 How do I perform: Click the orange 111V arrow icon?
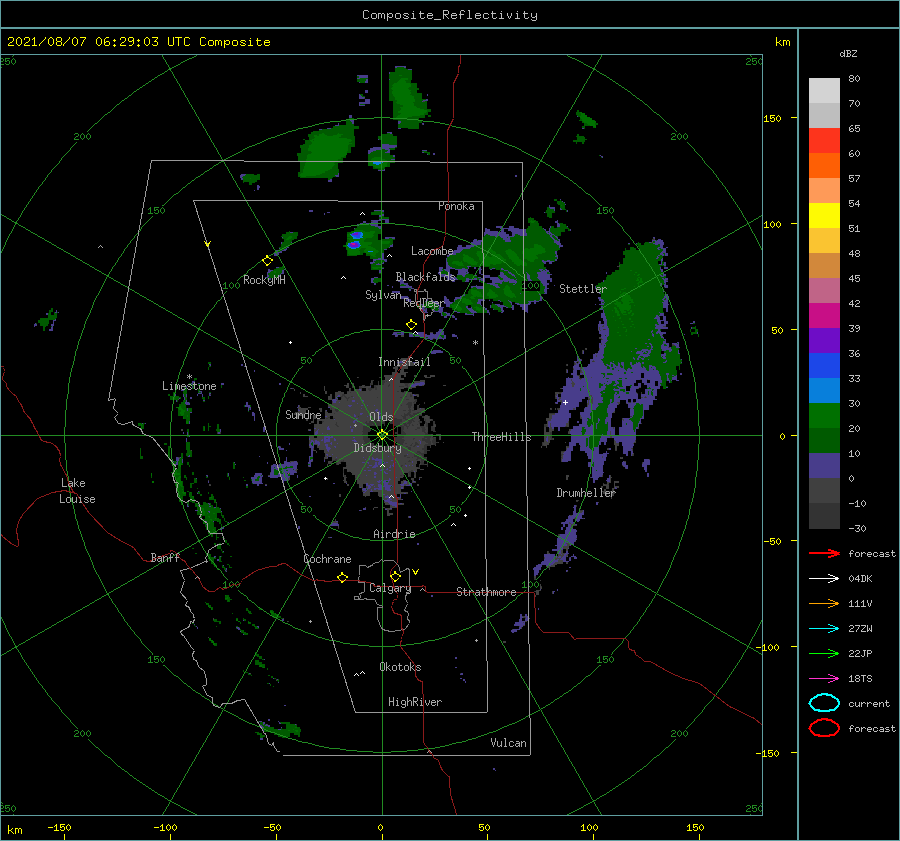(824, 603)
